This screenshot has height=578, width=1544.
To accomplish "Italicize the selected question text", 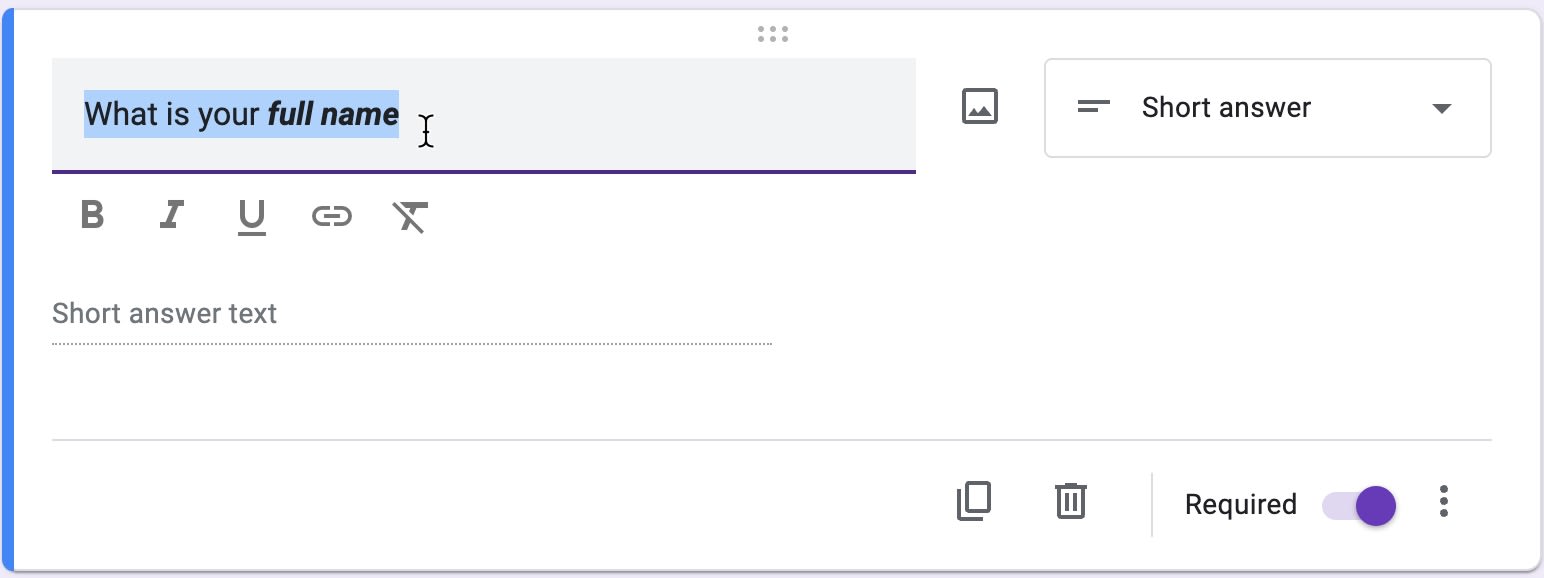I will click(171, 216).
